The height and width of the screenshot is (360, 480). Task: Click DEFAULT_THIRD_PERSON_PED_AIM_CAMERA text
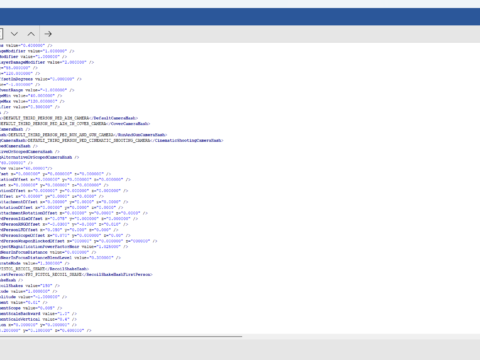(46, 118)
